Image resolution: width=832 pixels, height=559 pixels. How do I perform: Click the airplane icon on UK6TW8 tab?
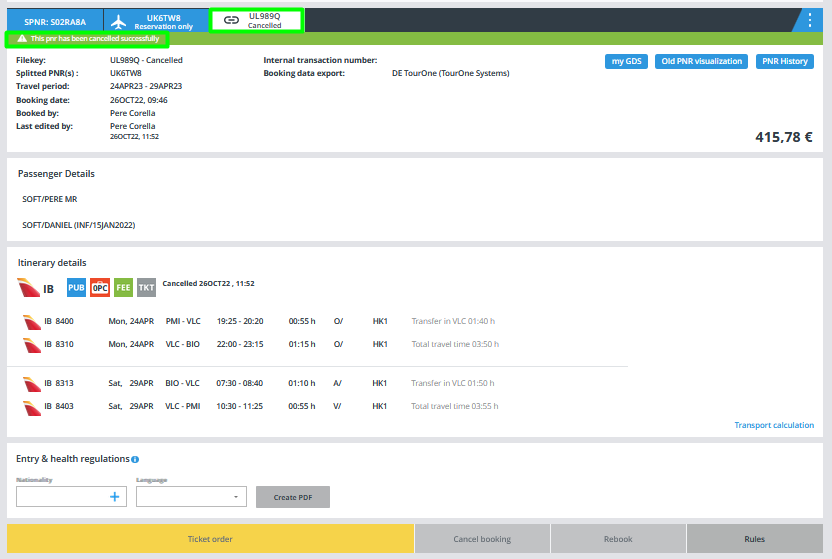pyautogui.click(x=120, y=21)
